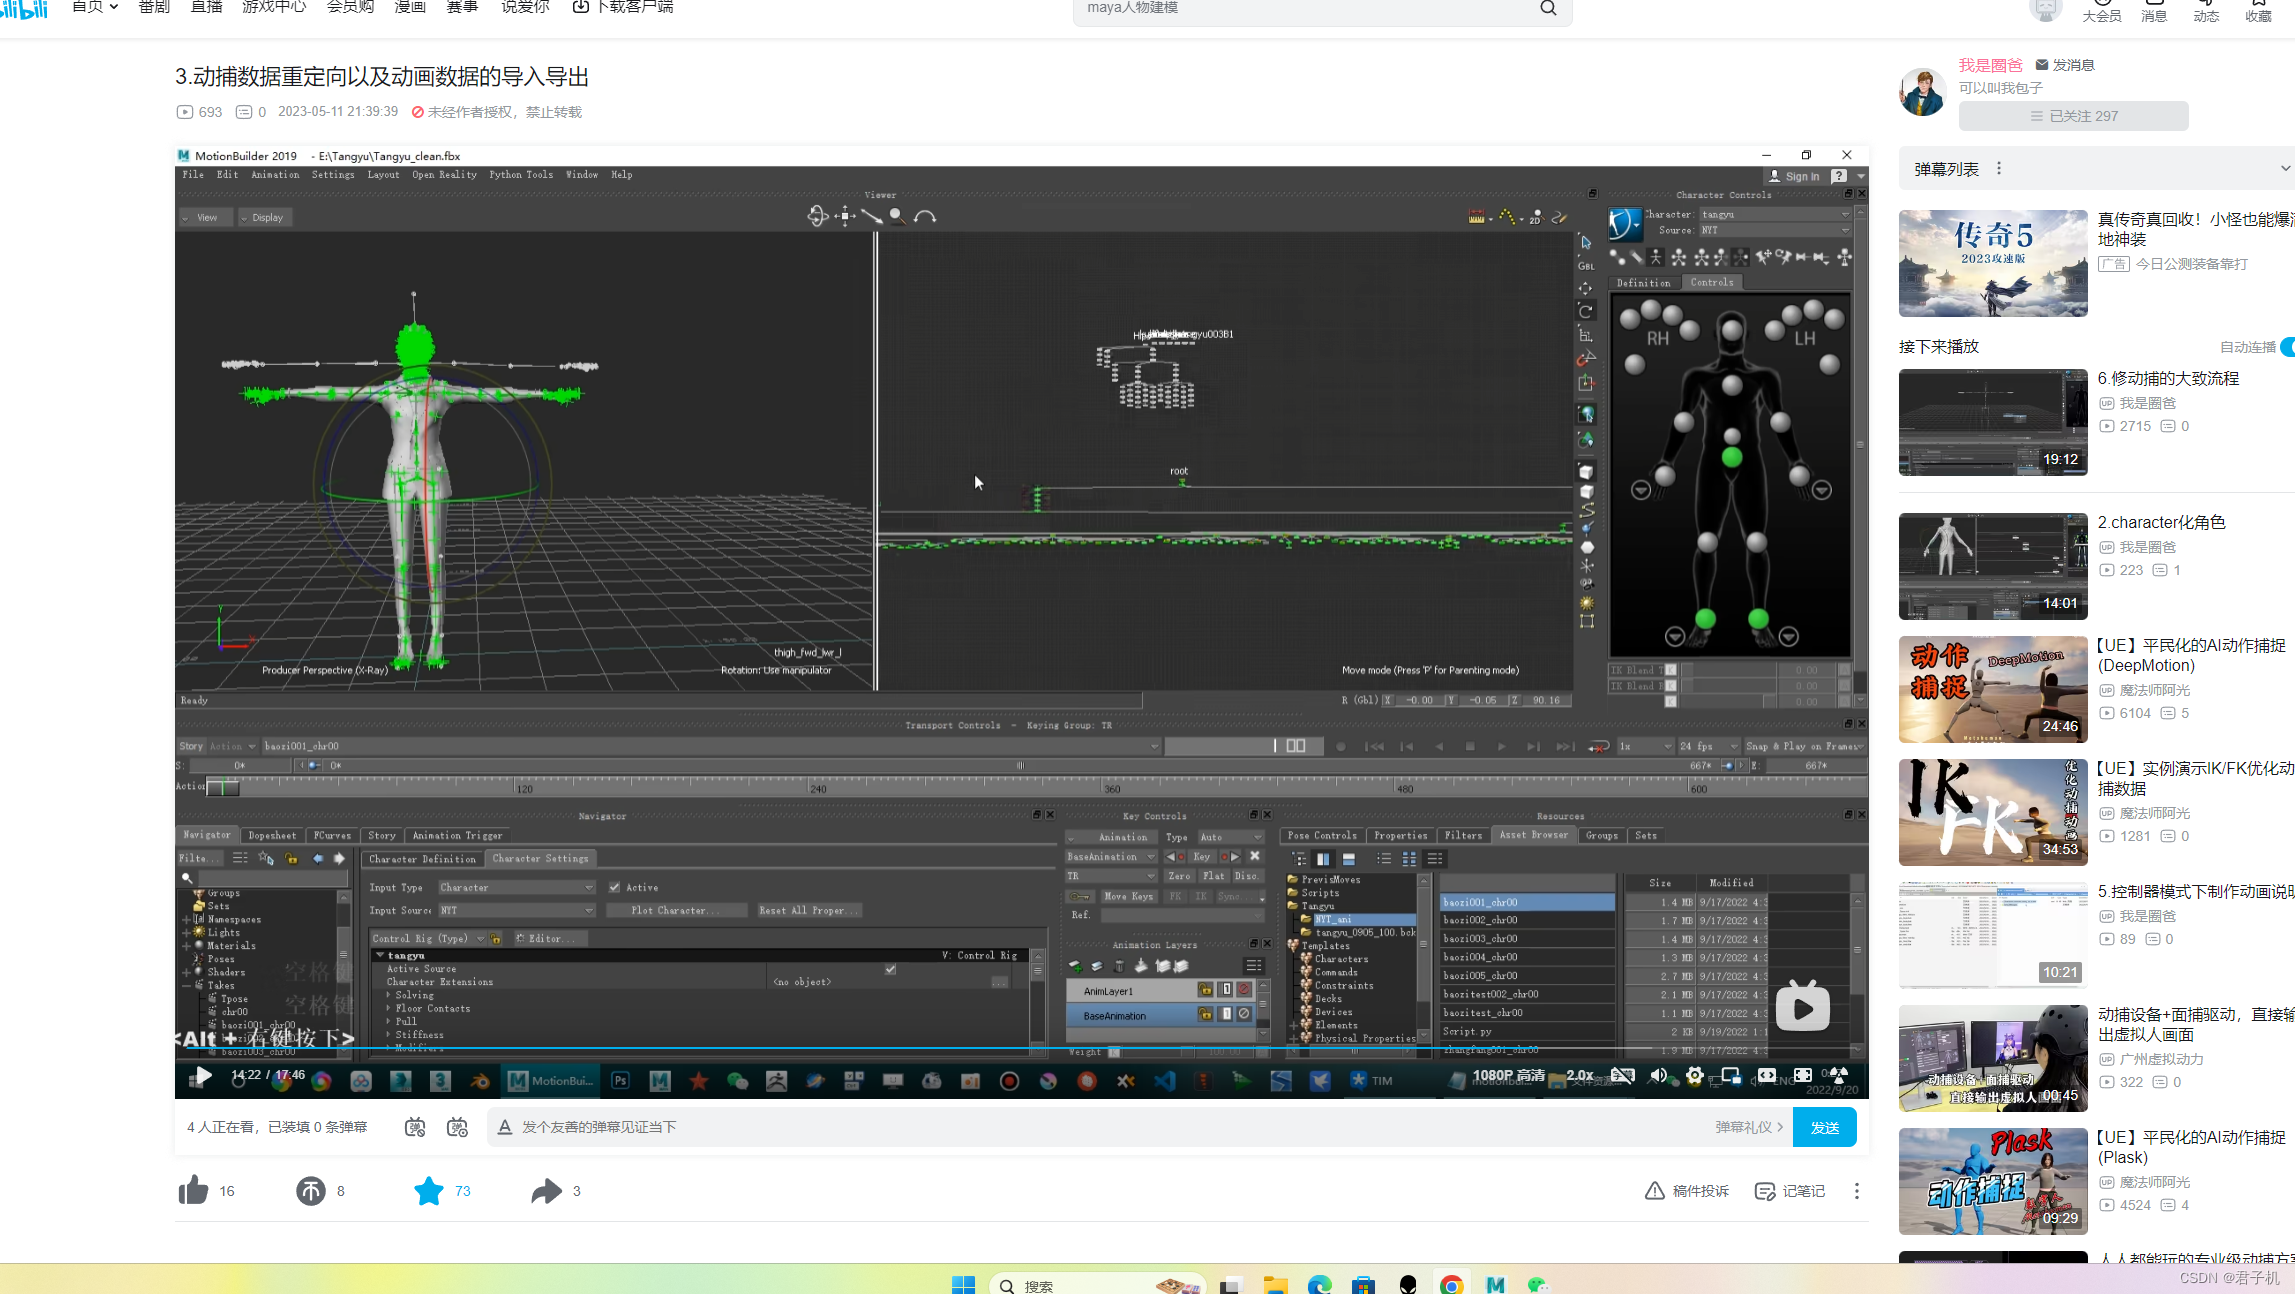Image resolution: width=2295 pixels, height=1294 pixels.
Task: Click the delete animation layer trash icon
Action: coord(1119,966)
